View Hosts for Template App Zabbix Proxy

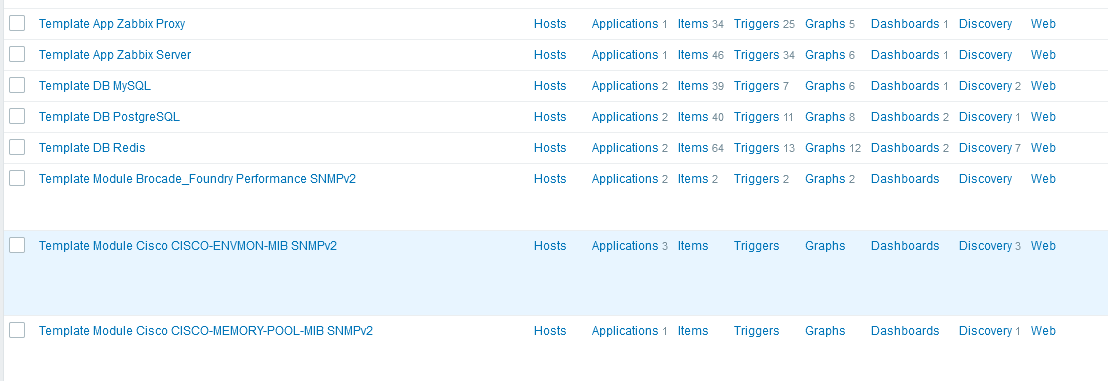coord(550,24)
